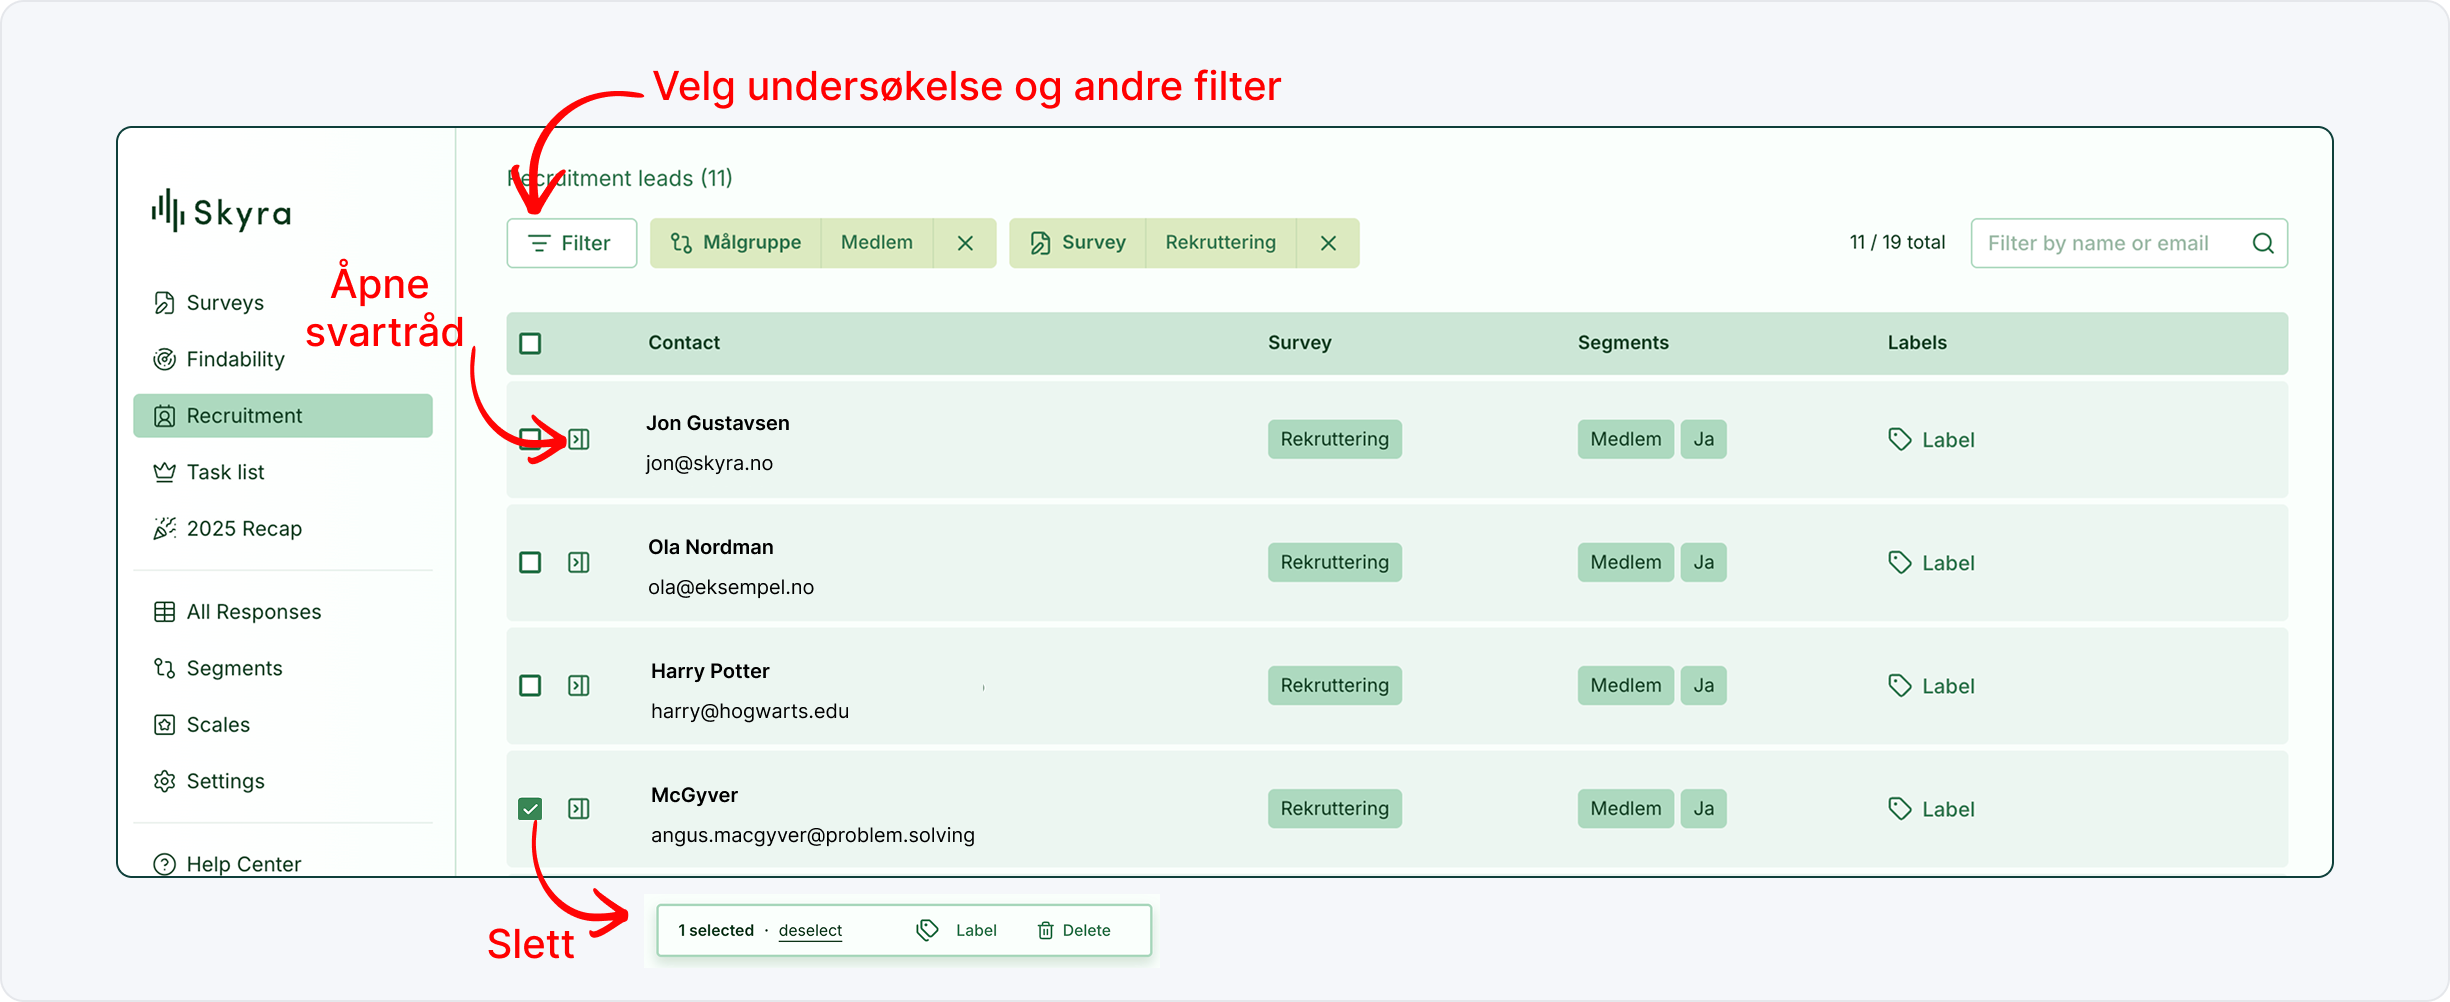Remove the Survey Rekruttering filter
2450x1002 pixels.
point(1328,243)
